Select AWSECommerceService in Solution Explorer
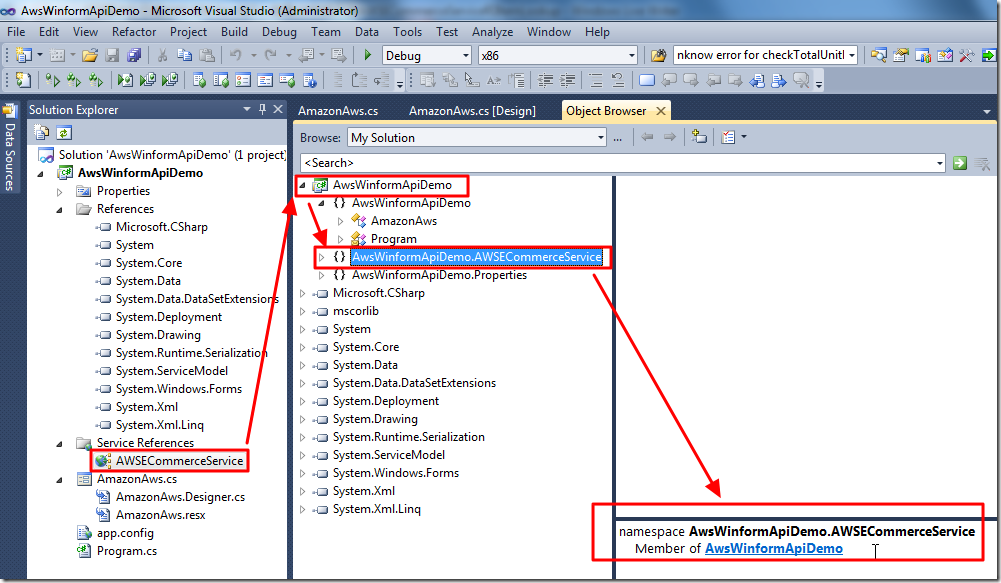Image resolution: width=1001 pixels, height=583 pixels. [x=179, y=461]
